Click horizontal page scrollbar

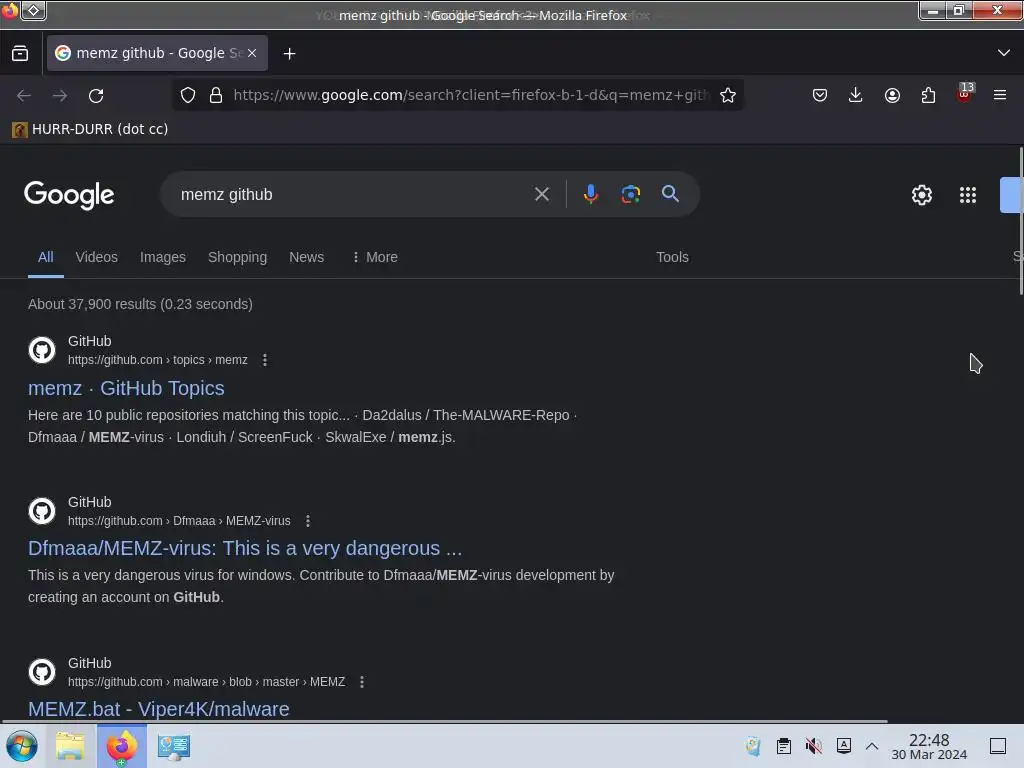click(x=444, y=722)
